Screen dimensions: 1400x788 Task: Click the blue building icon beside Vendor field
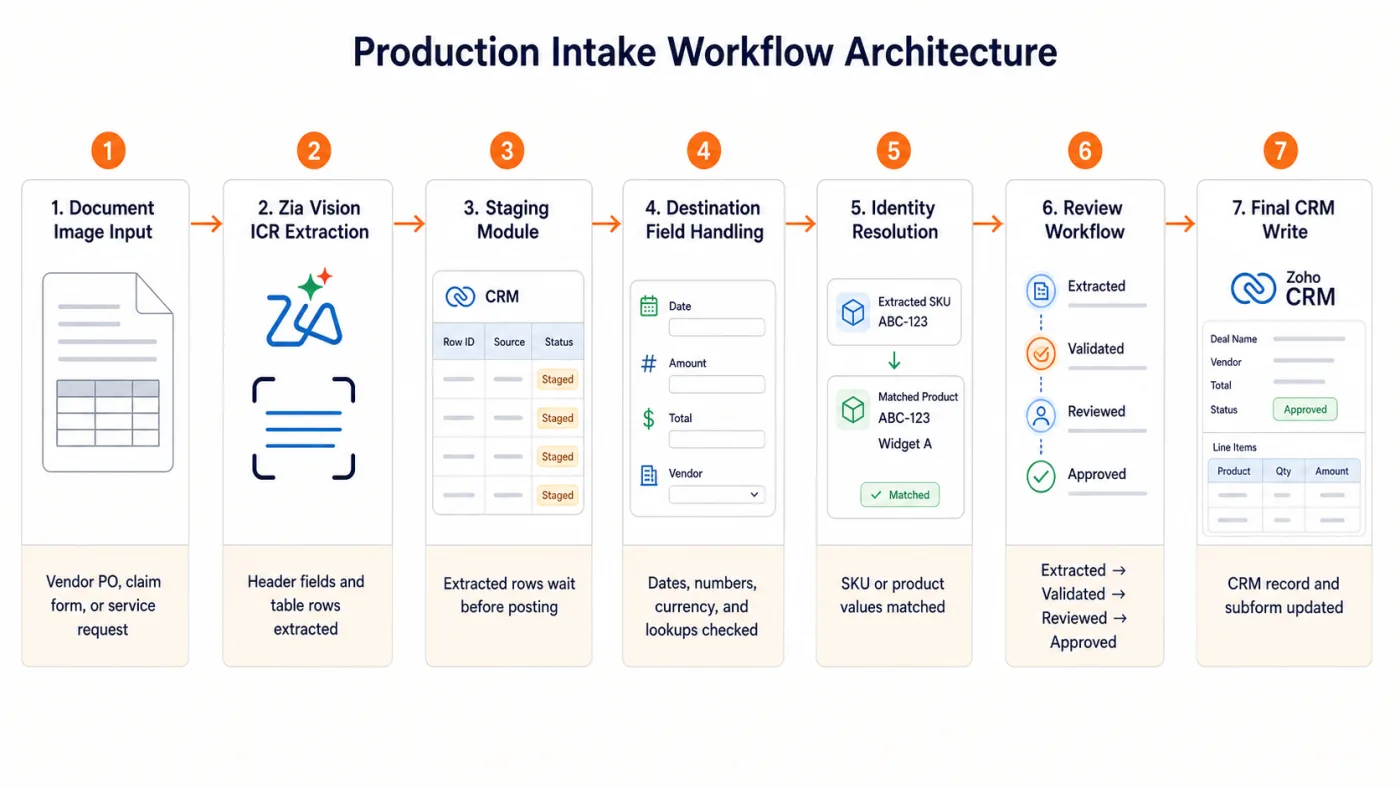648,474
